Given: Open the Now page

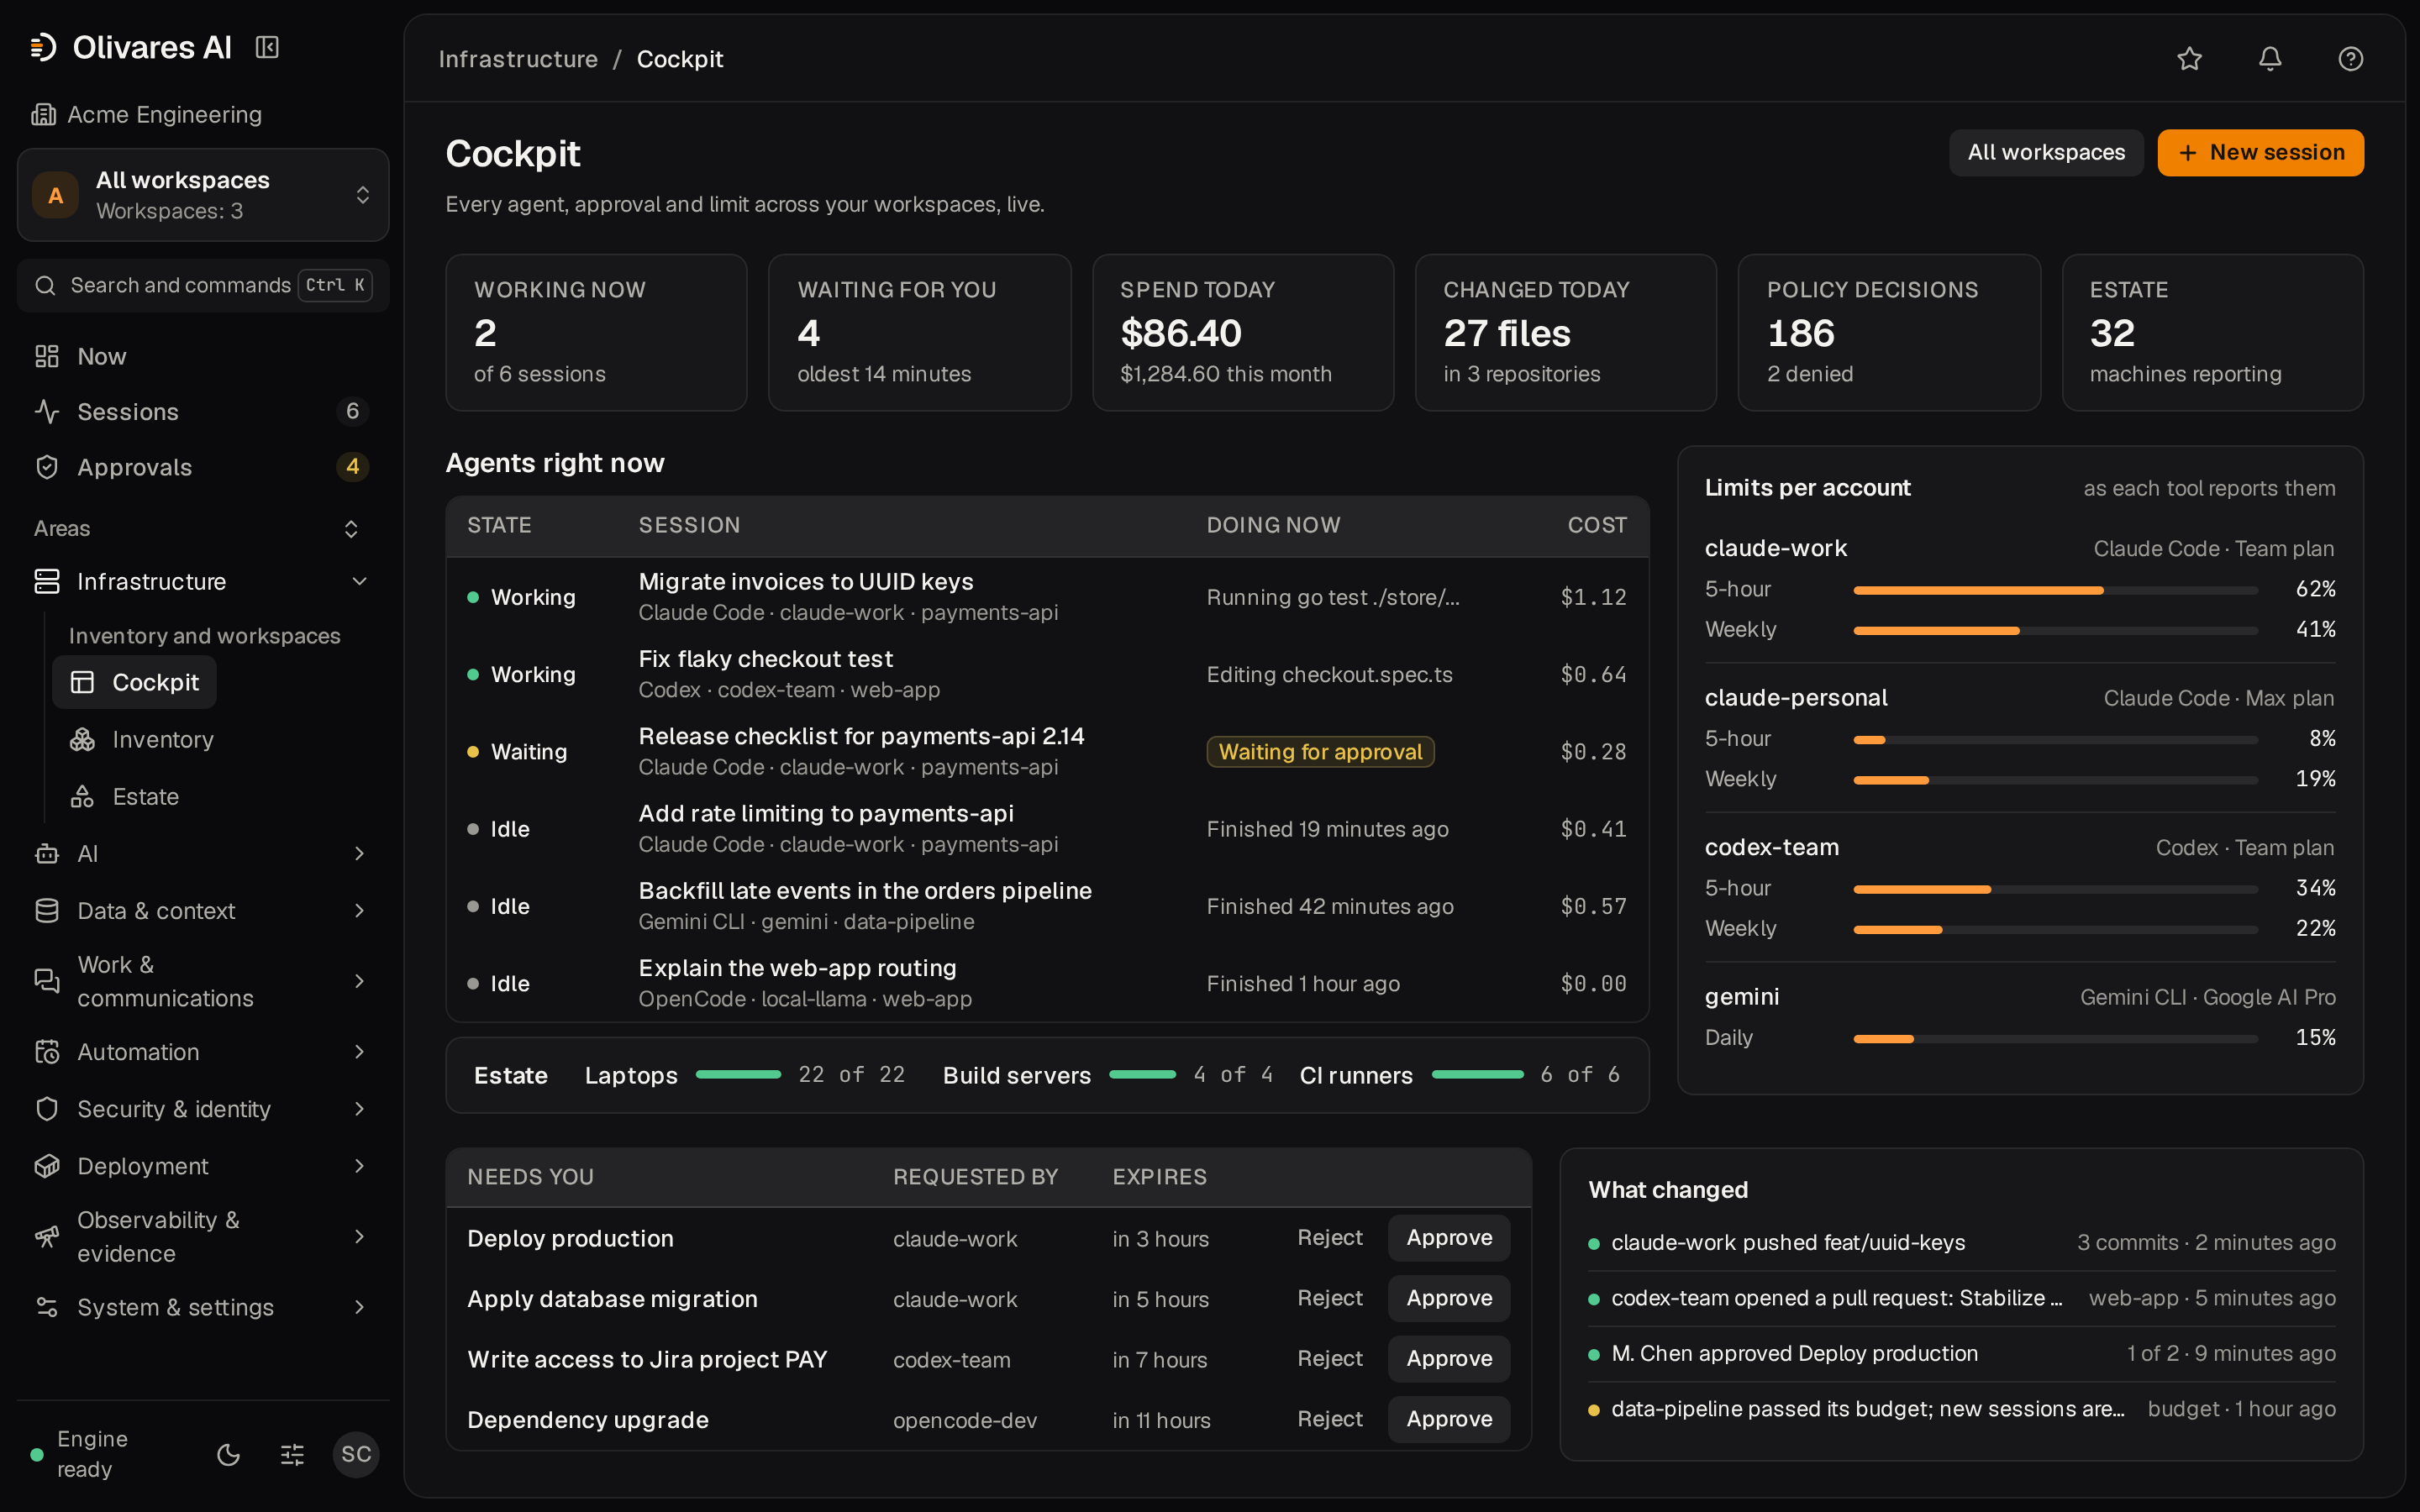Looking at the screenshot, I should pos(203,356).
